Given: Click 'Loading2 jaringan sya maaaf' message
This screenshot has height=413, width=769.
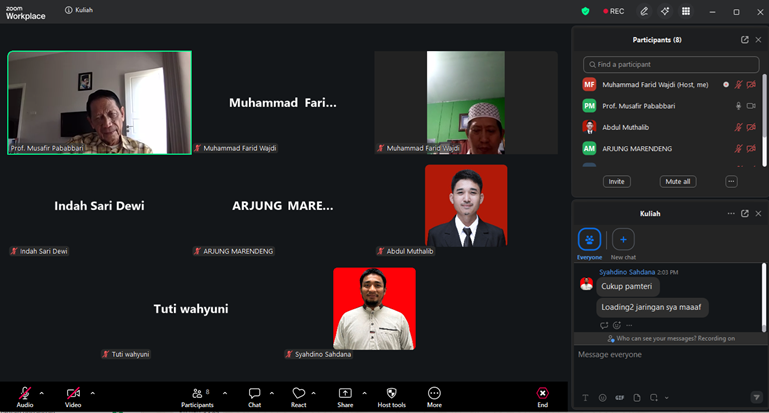Looking at the screenshot, I should click(x=652, y=308).
